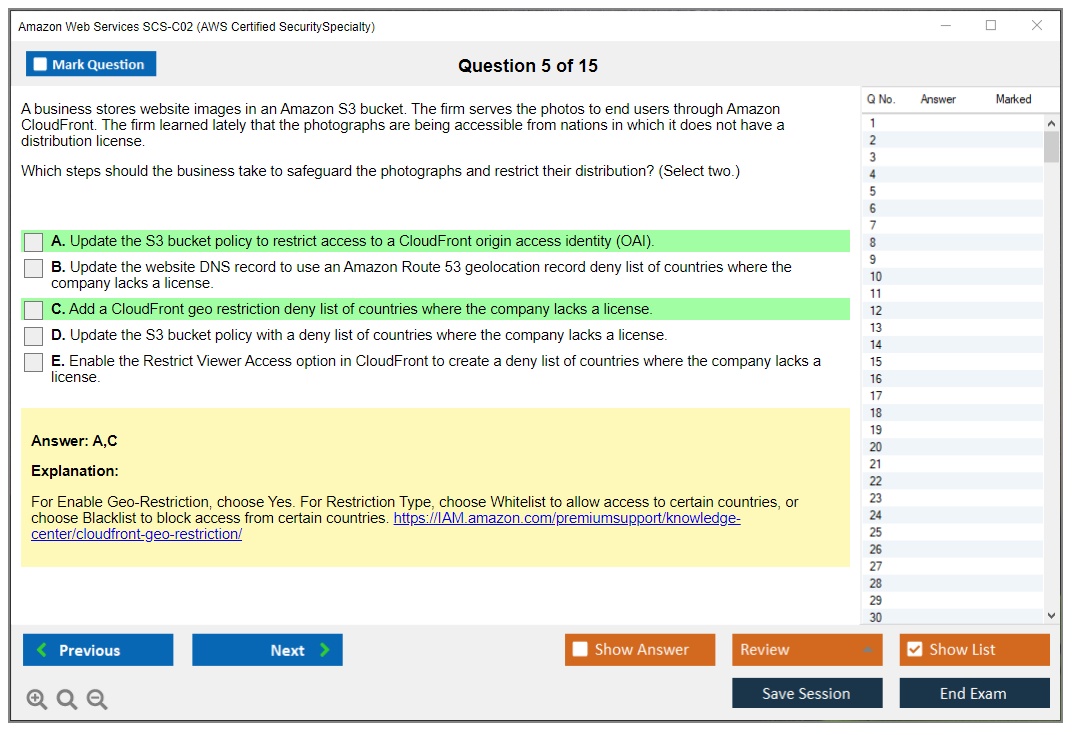This screenshot has width=1075, height=735.
Task: Click the zoom in magnifier icon
Action: click(37, 700)
